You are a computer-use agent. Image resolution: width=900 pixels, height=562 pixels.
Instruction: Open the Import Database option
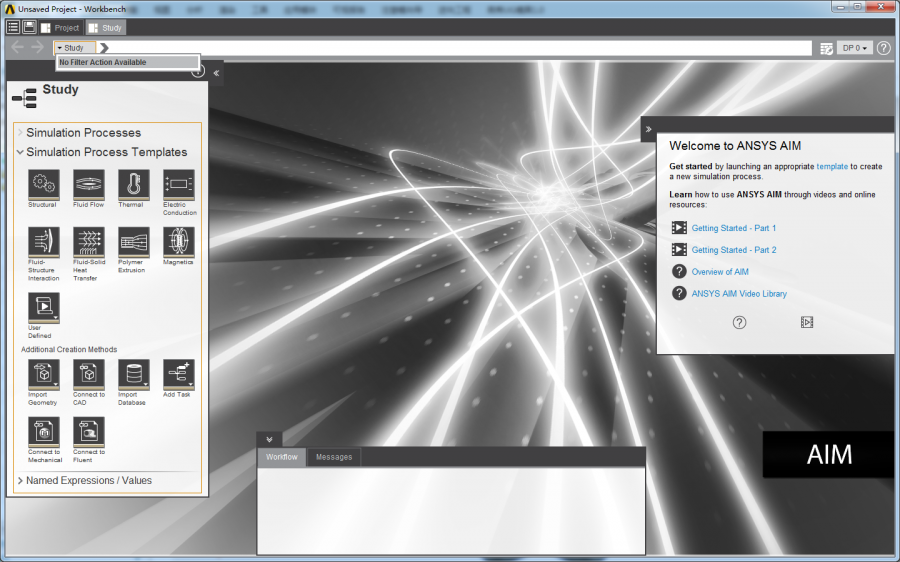coord(133,374)
